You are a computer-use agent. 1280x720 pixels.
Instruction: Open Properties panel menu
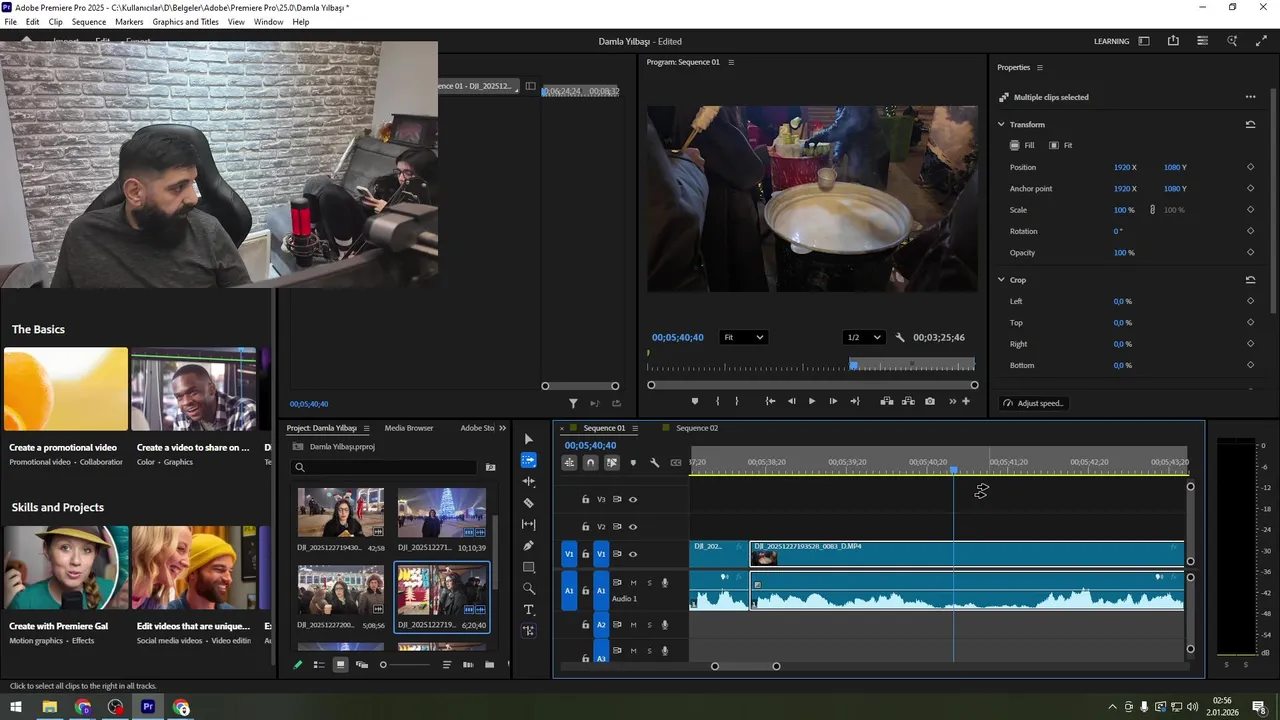click(x=1039, y=67)
